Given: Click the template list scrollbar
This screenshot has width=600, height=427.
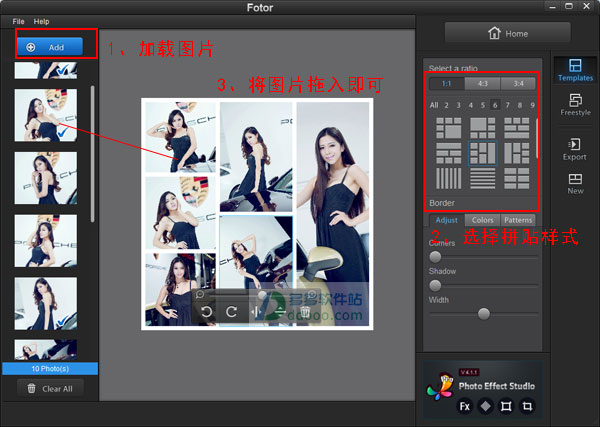Looking at the screenshot, I should (537, 138).
